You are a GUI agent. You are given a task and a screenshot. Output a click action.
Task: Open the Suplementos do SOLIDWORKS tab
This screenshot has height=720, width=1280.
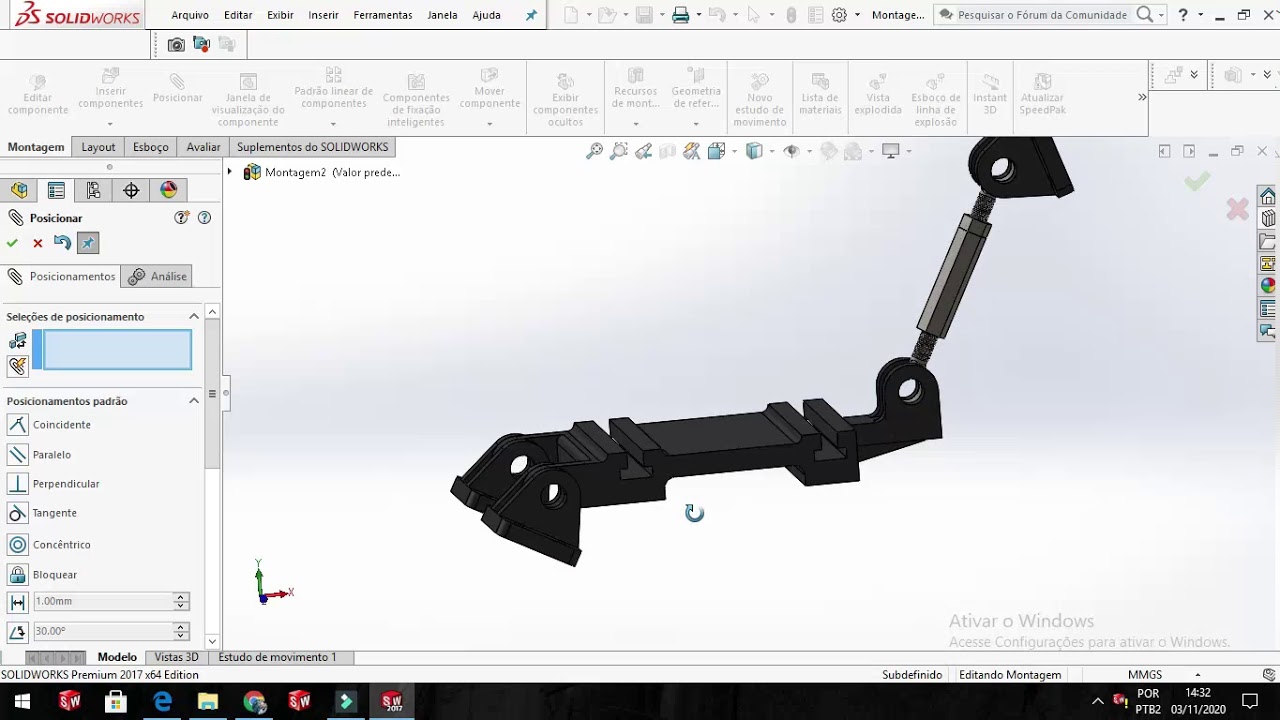click(x=312, y=147)
